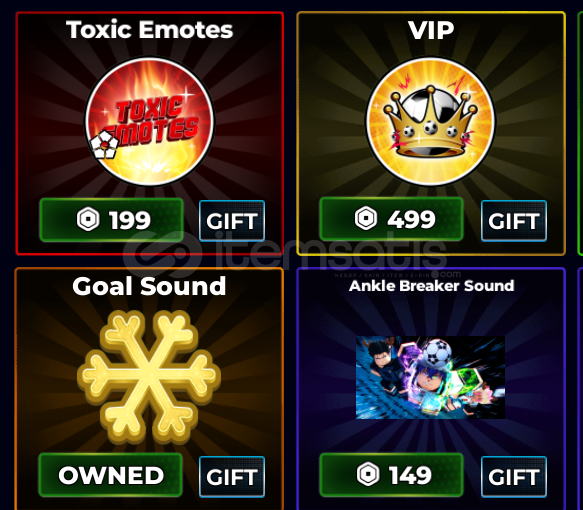Screen dimensions: 583x510
Task: Click the Robux icon beside 149
Action: coord(368,474)
